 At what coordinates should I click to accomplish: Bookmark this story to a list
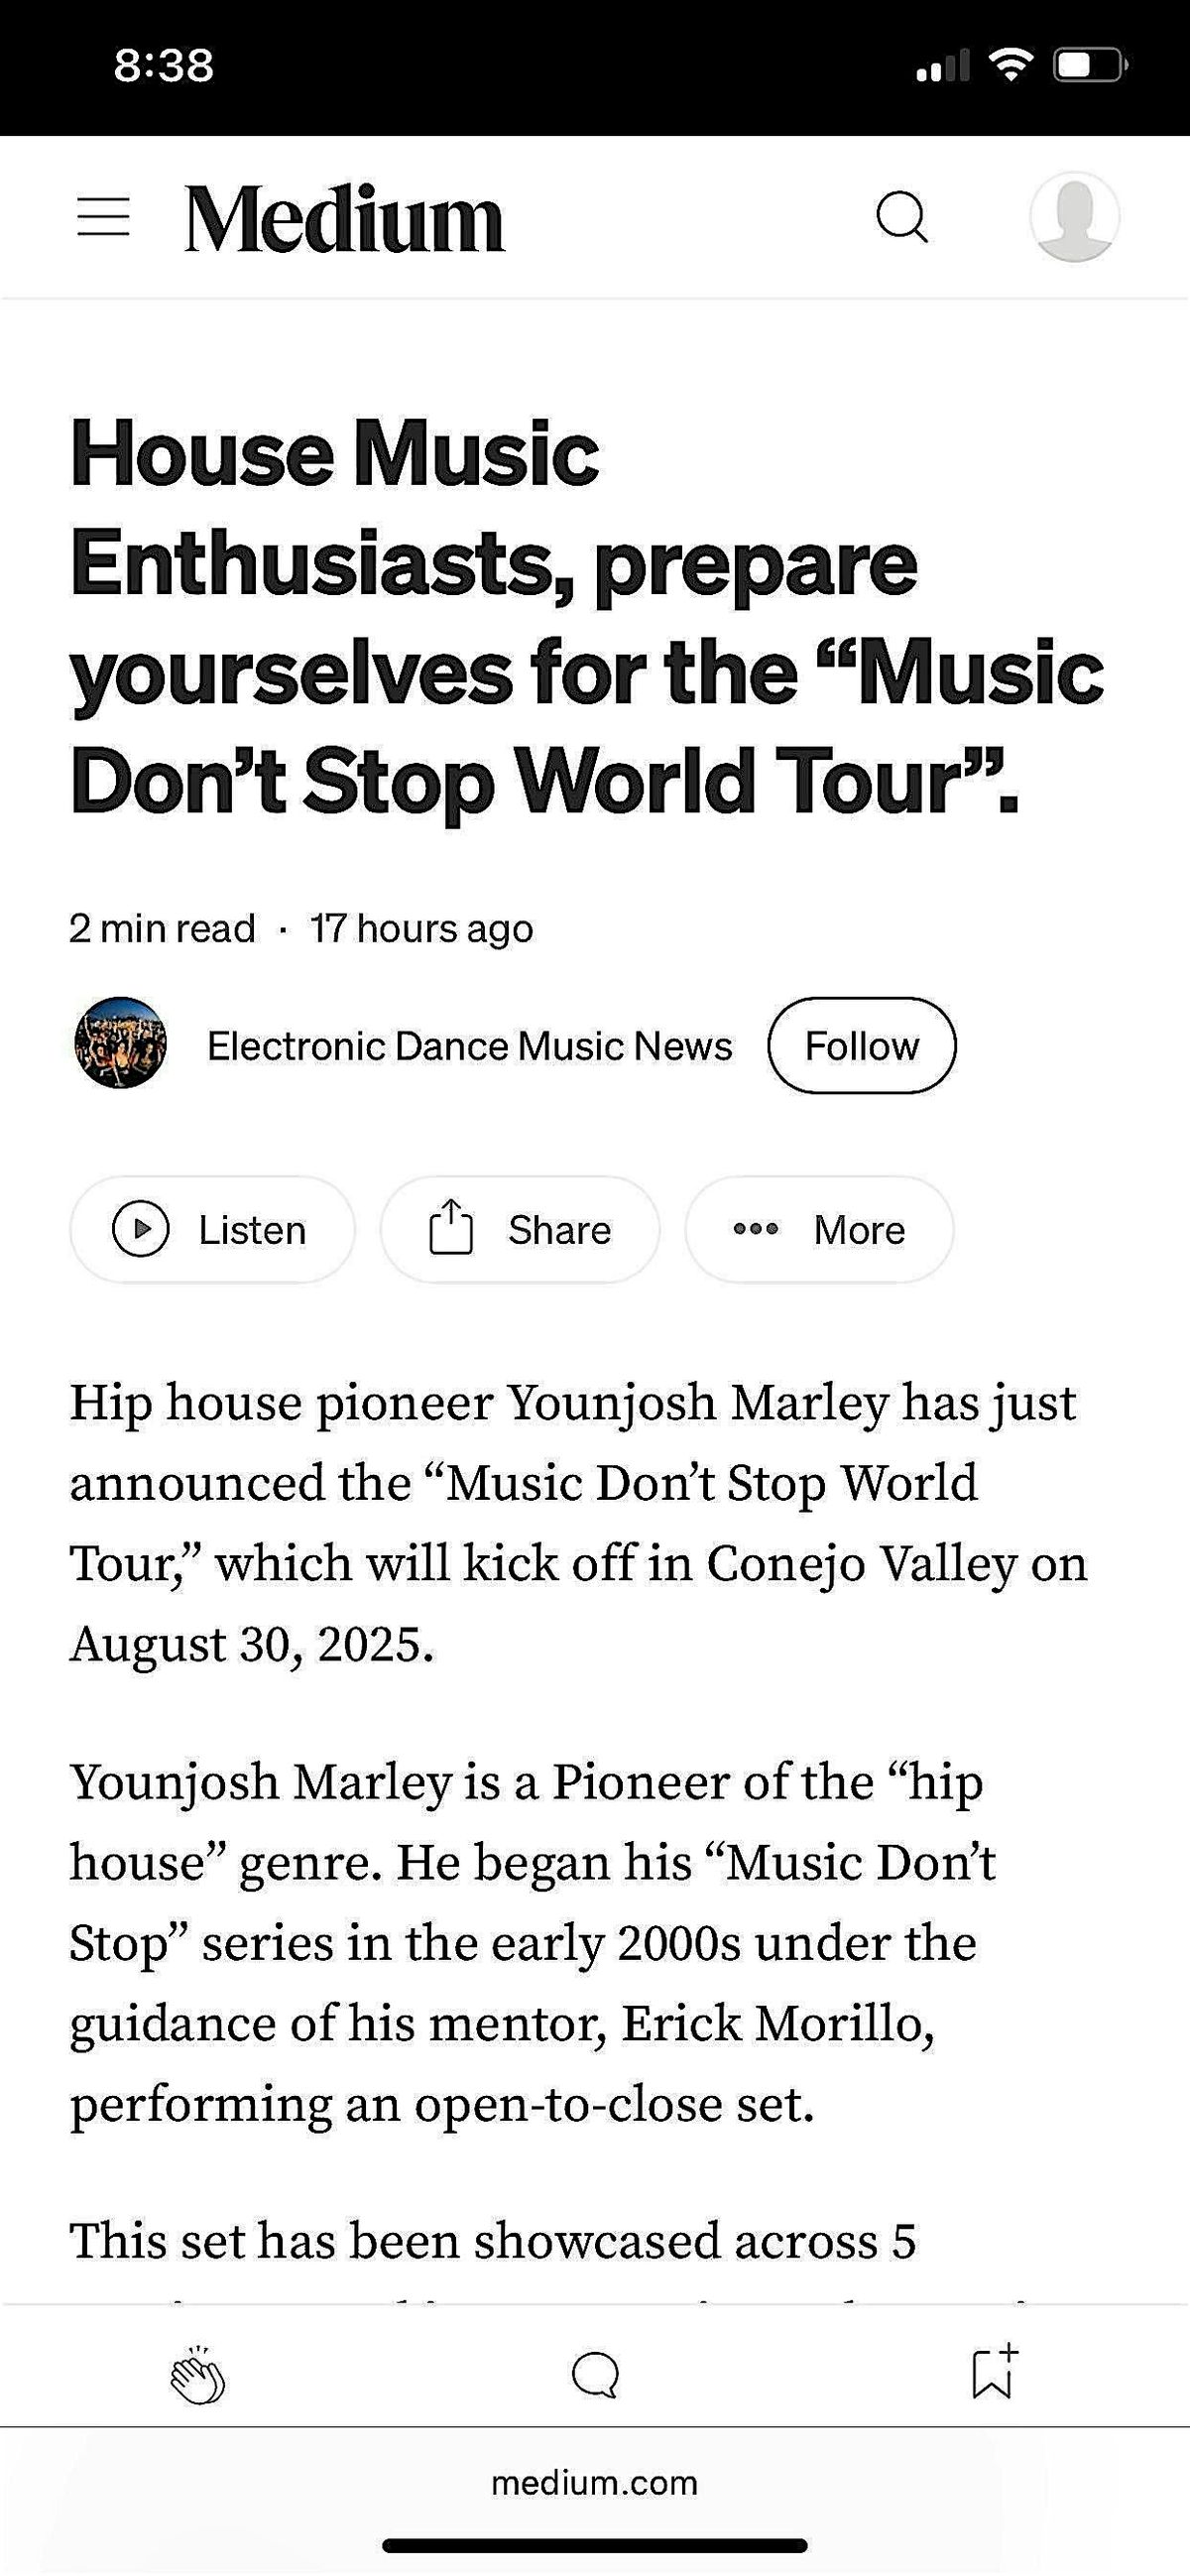point(993,2372)
